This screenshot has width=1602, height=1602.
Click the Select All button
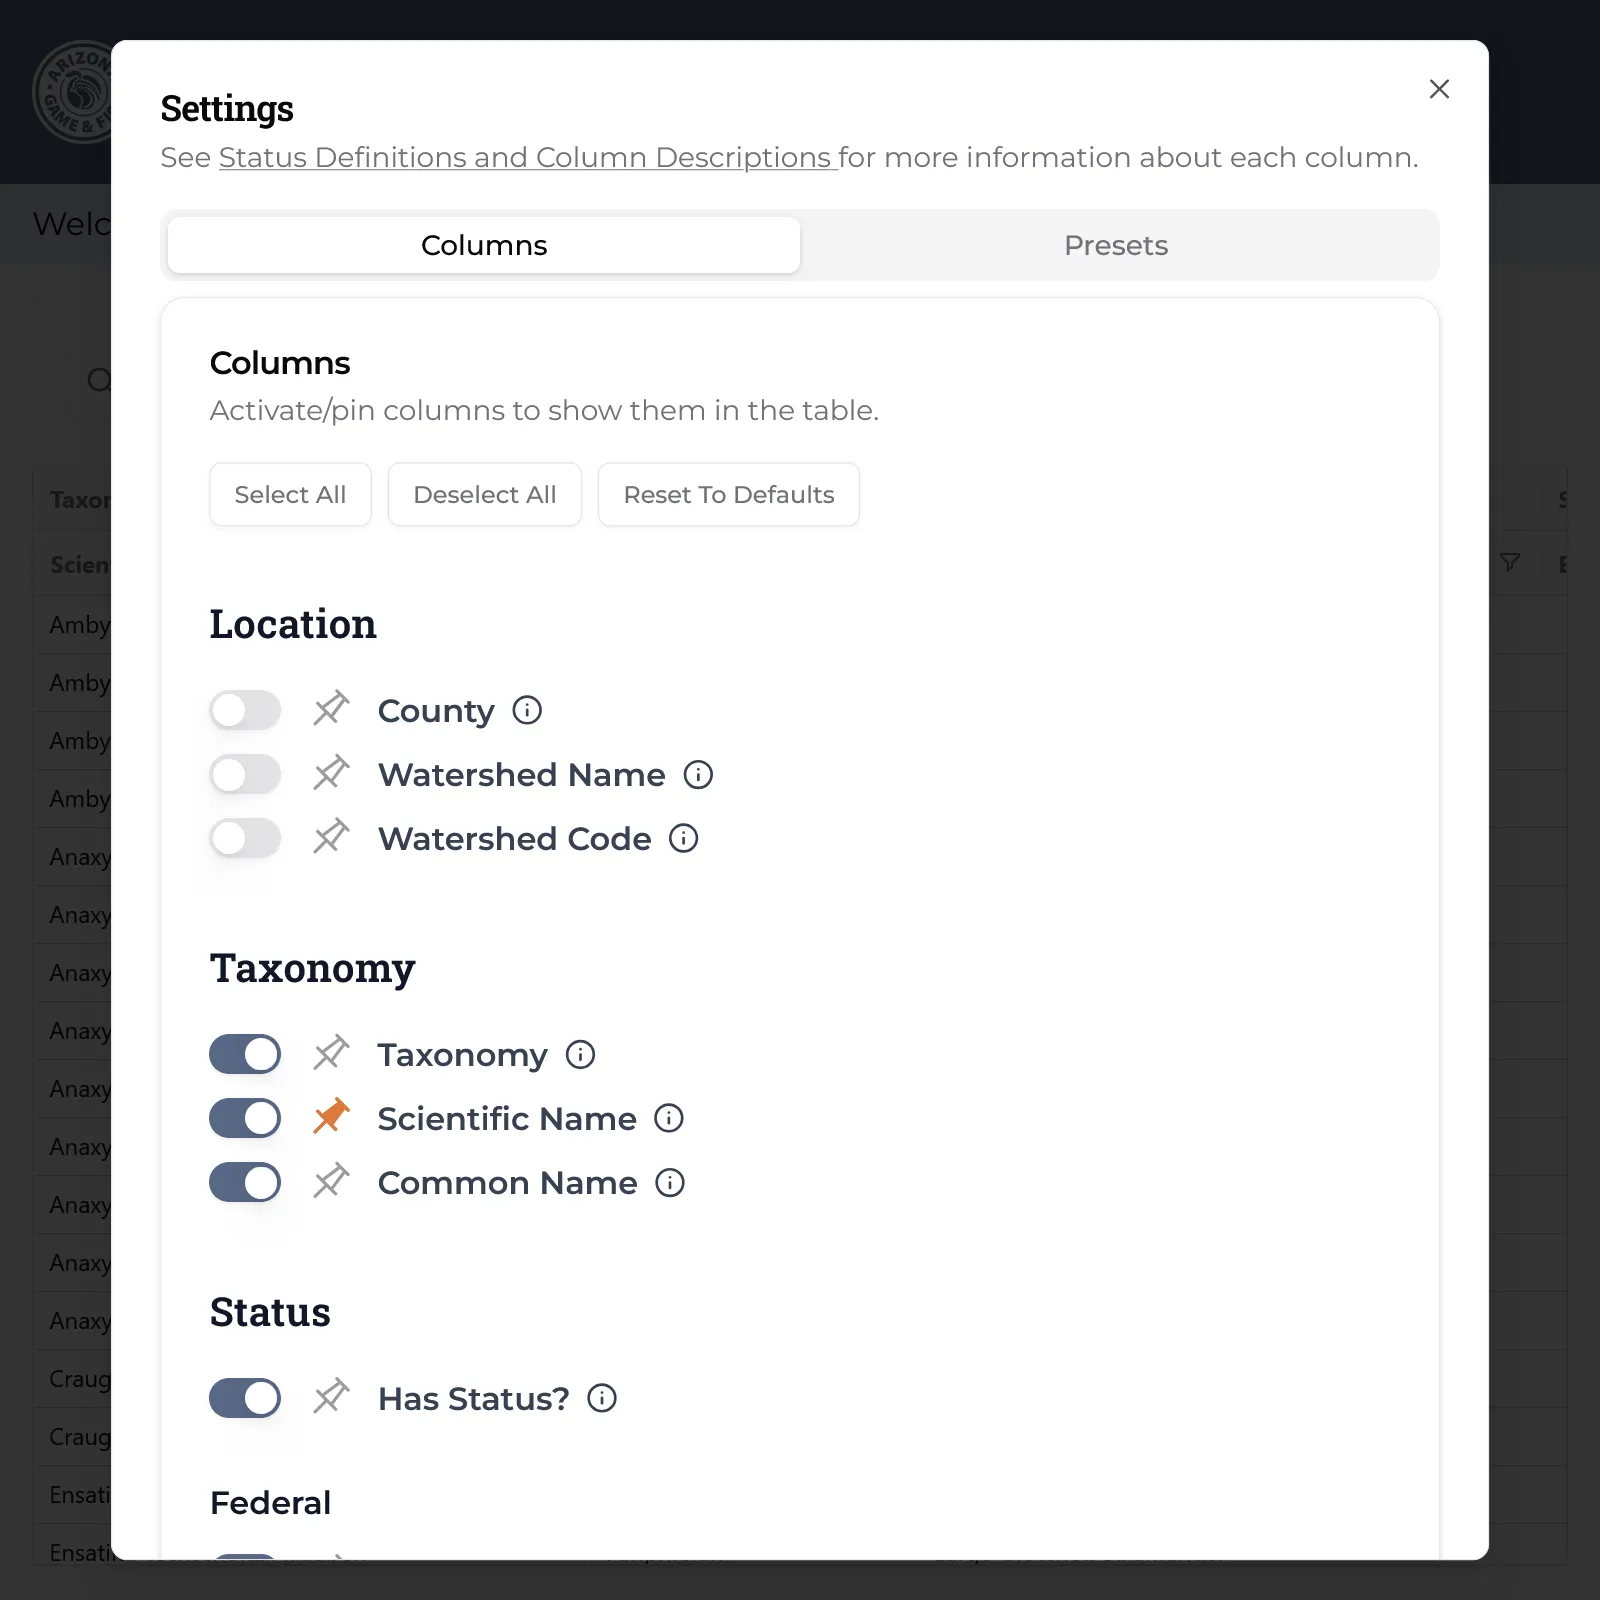290,494
